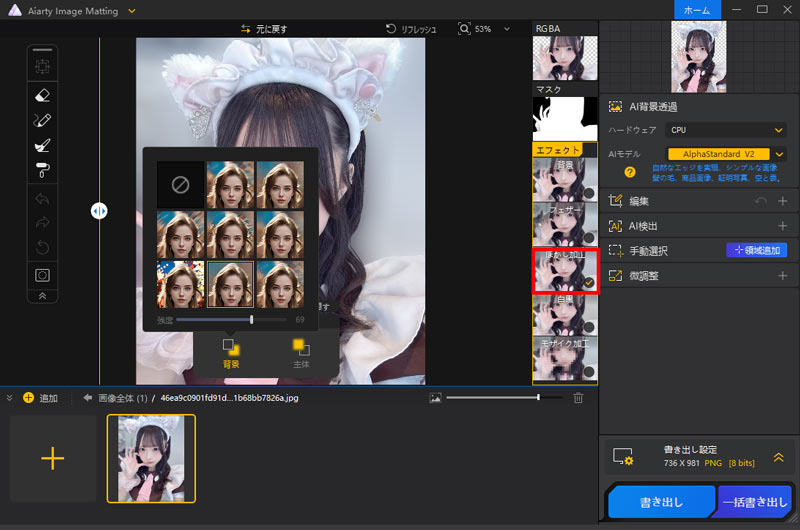
Task: Adjust the 強度 intensity slider
Action: pos(251,320)
